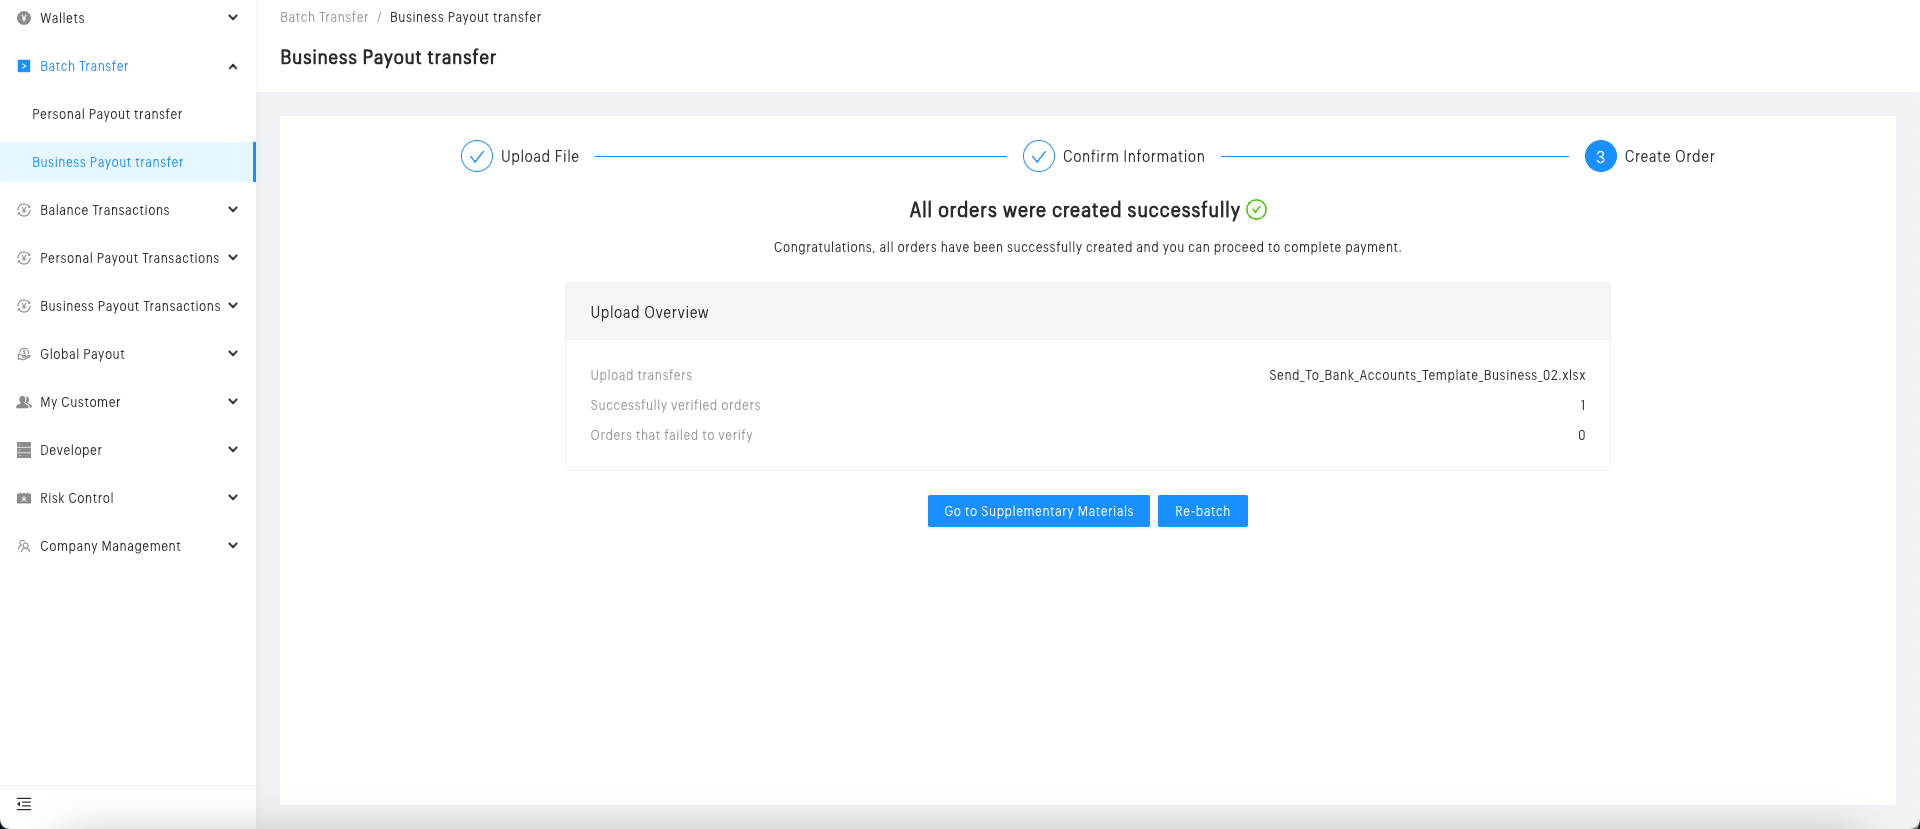The height and width of the screenshot is (829, 1920).
Task: Click Go to Supplementary Materials button
Action: (x=1039, y=511)
